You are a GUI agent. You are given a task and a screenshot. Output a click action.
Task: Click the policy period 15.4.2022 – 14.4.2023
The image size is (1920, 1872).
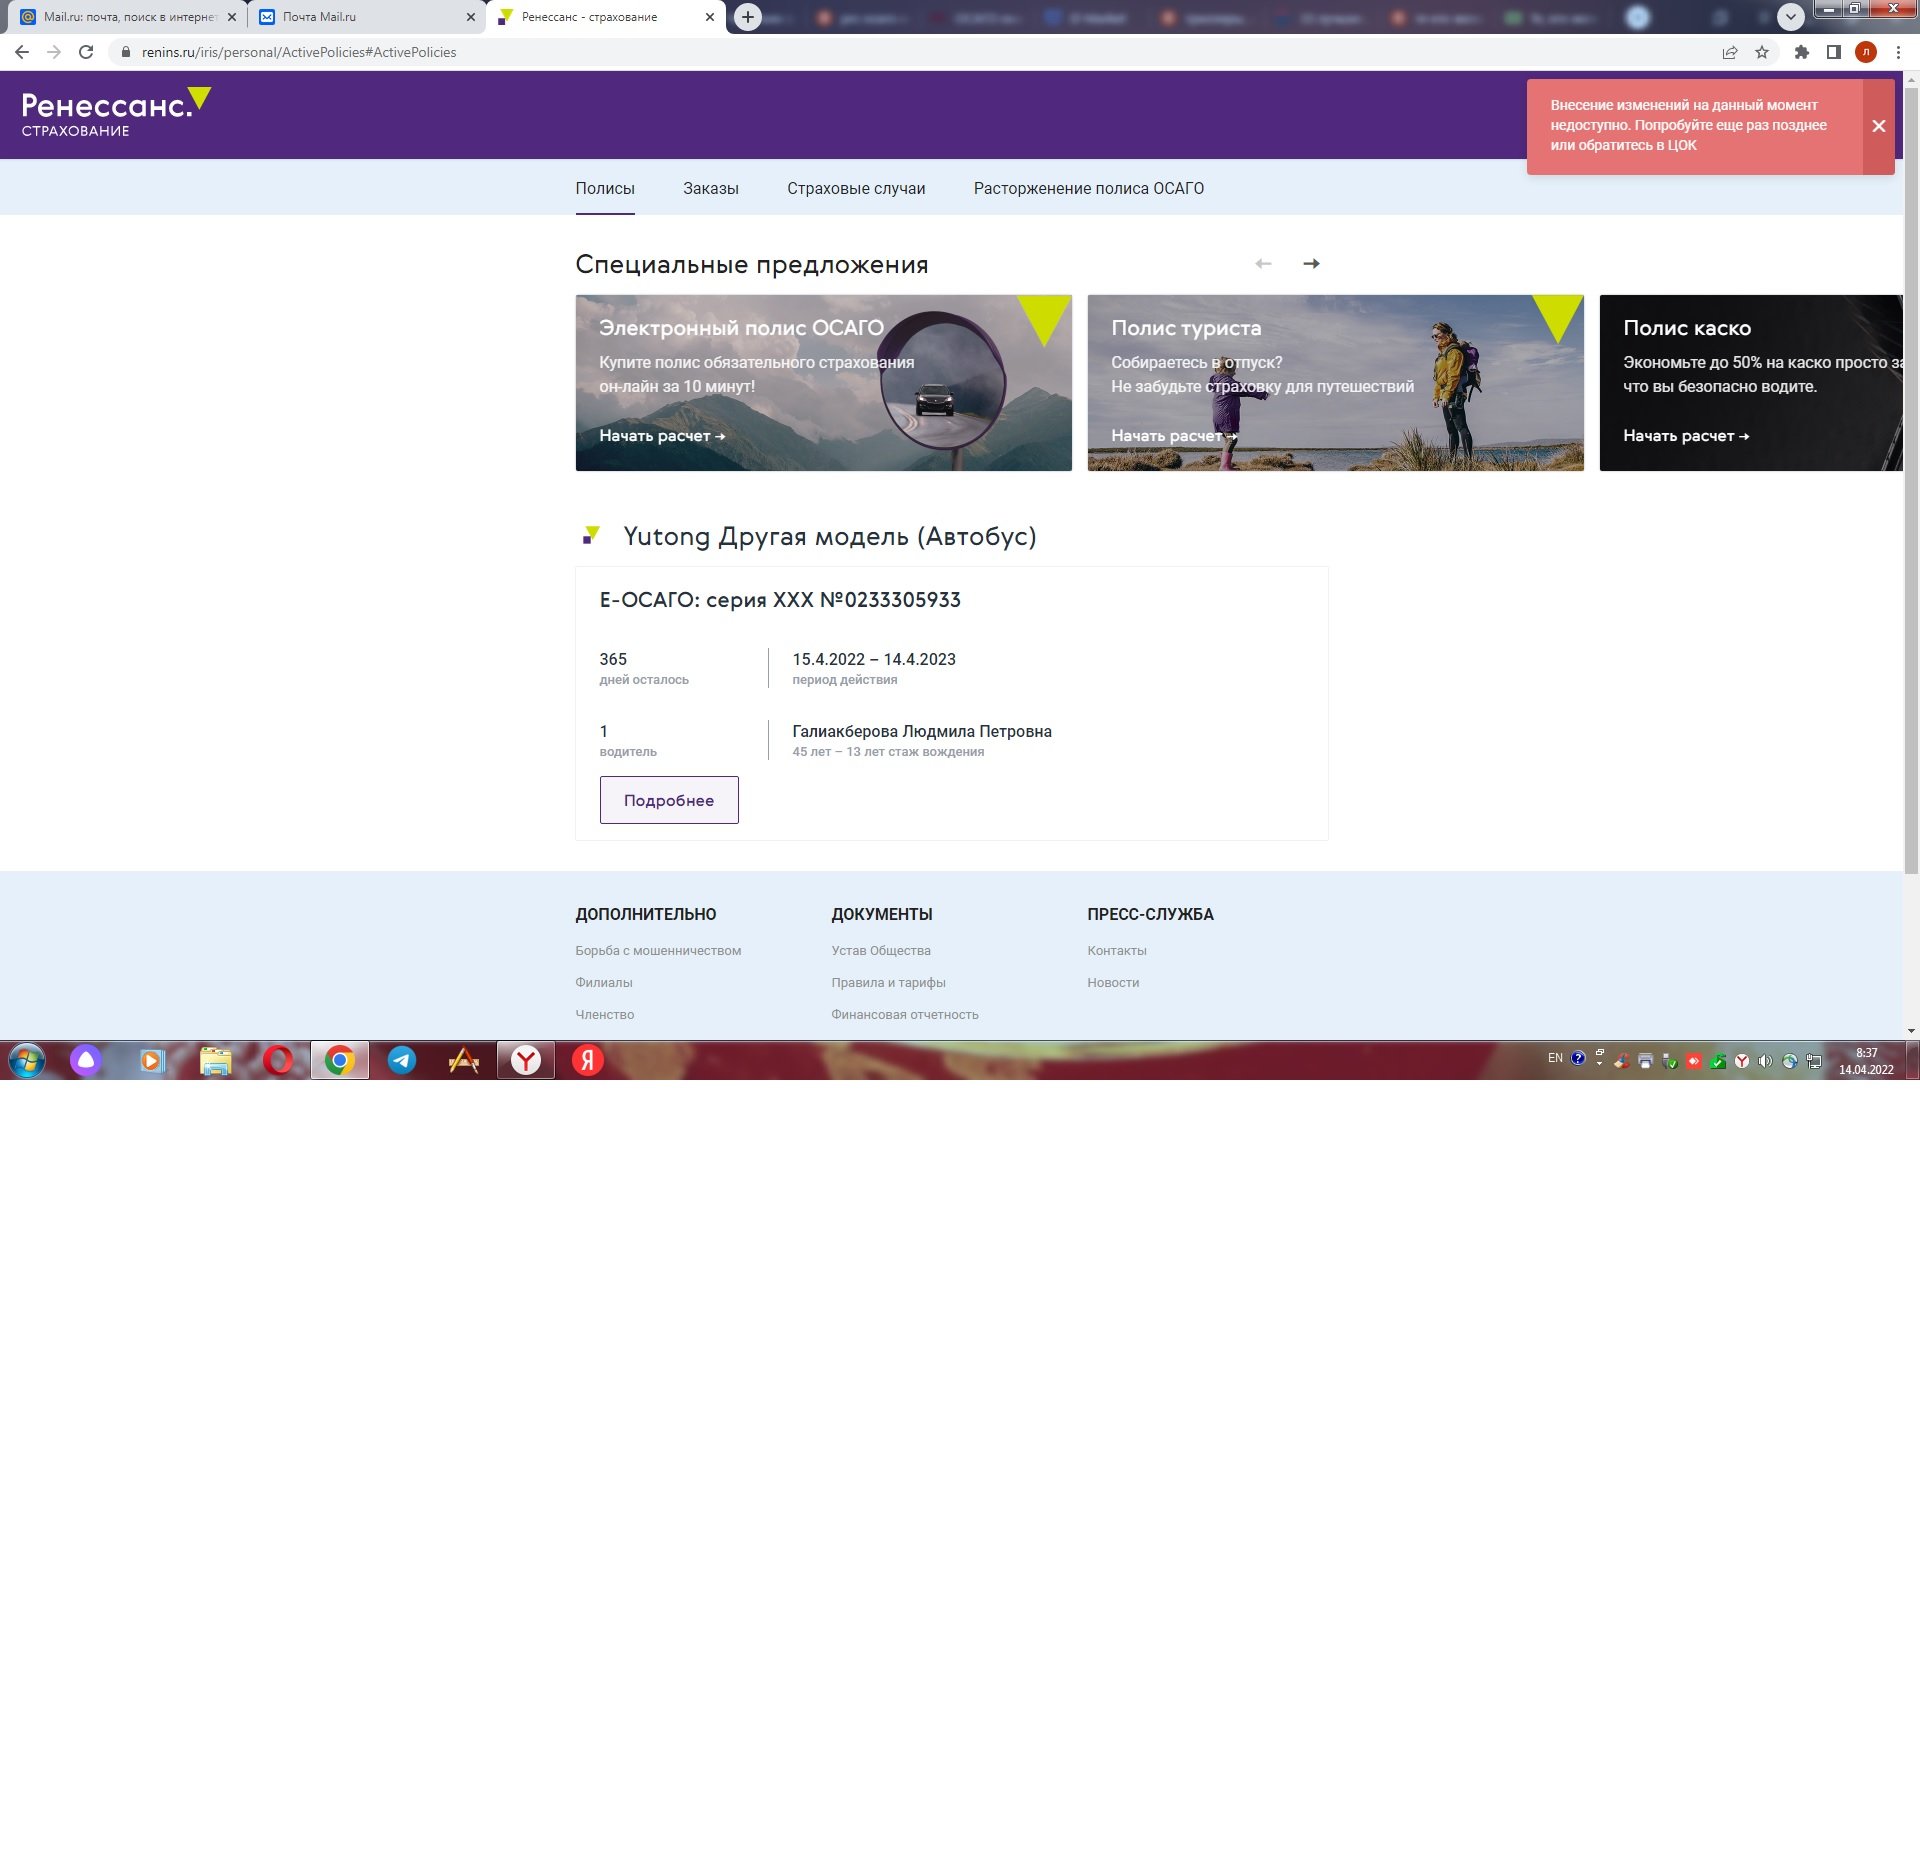874,659
